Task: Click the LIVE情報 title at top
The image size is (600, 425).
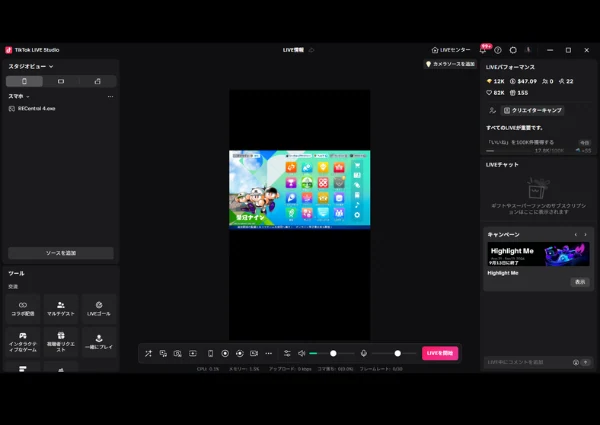Action: click(293, 50)
